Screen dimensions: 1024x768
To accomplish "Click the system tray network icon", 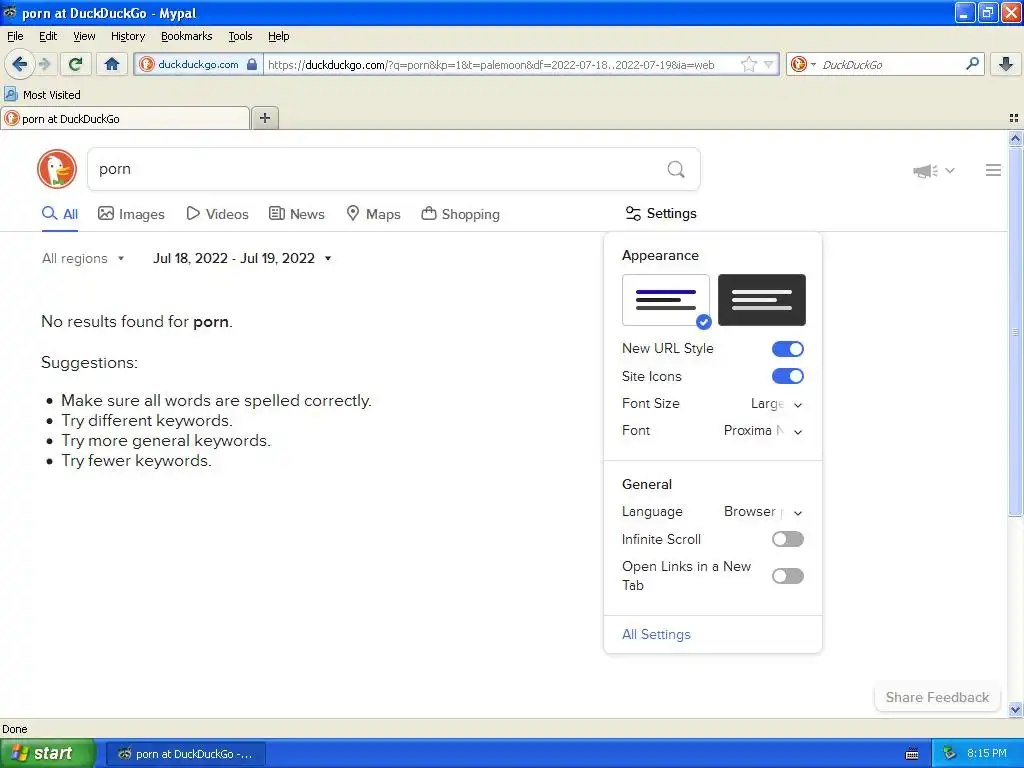I will [x=949, y=753].
